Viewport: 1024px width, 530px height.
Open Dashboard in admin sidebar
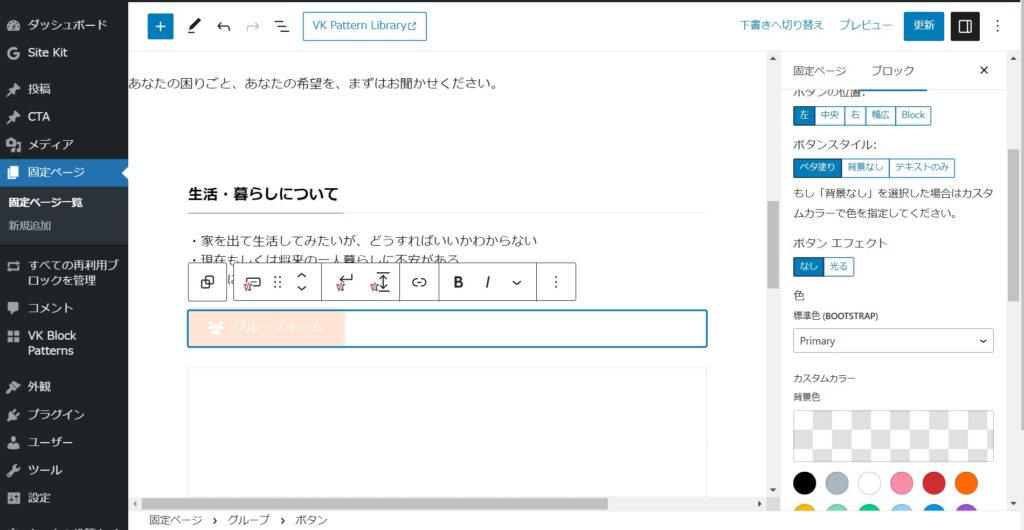tap(64, 25)
